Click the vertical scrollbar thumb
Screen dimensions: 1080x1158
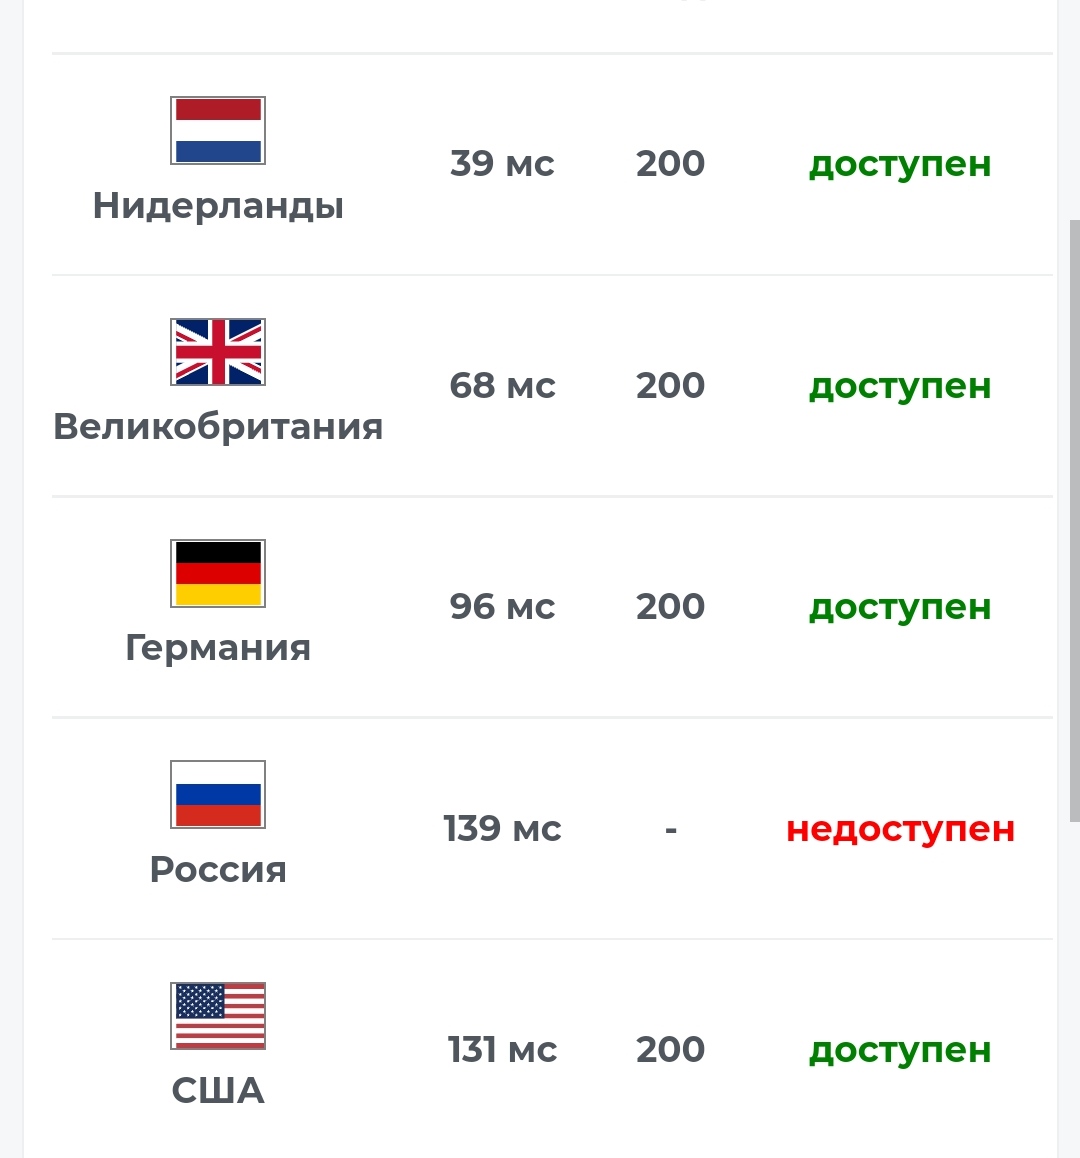coord(1075,521)
